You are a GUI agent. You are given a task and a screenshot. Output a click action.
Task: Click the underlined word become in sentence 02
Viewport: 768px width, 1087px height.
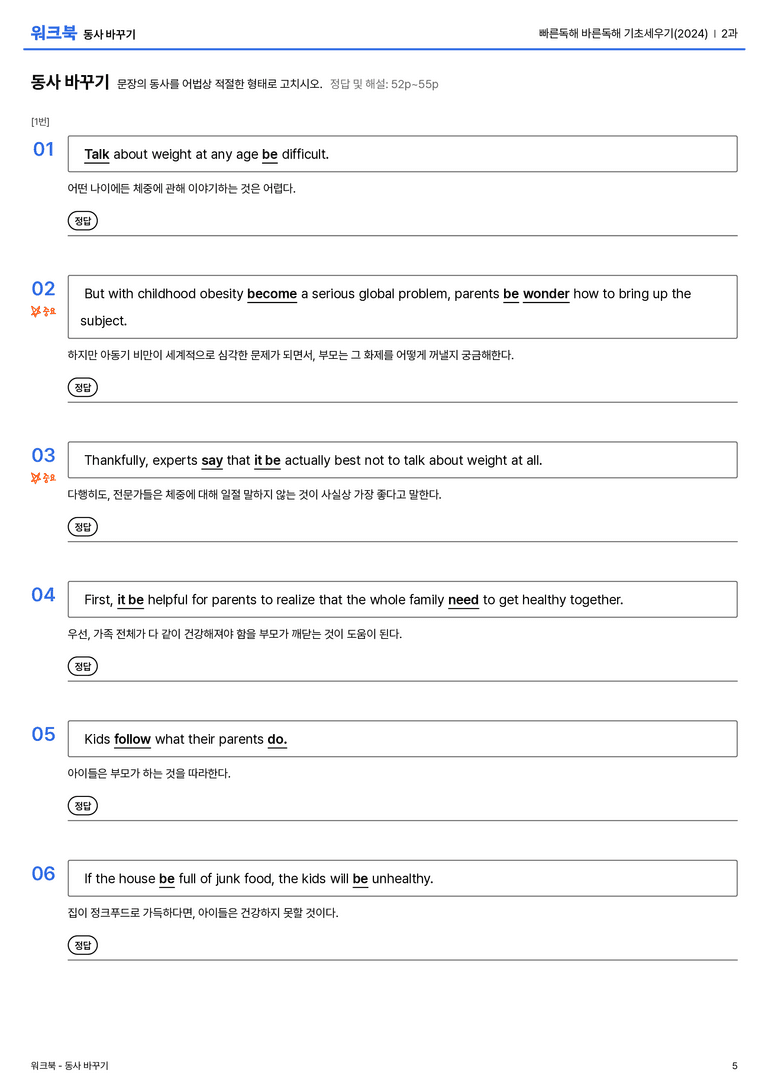point(272,294)
